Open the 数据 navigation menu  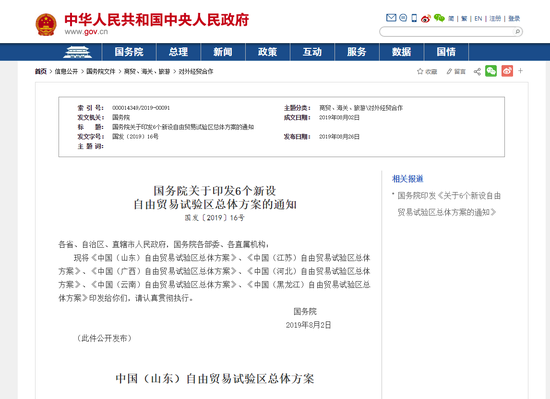[x=401, y=52]
